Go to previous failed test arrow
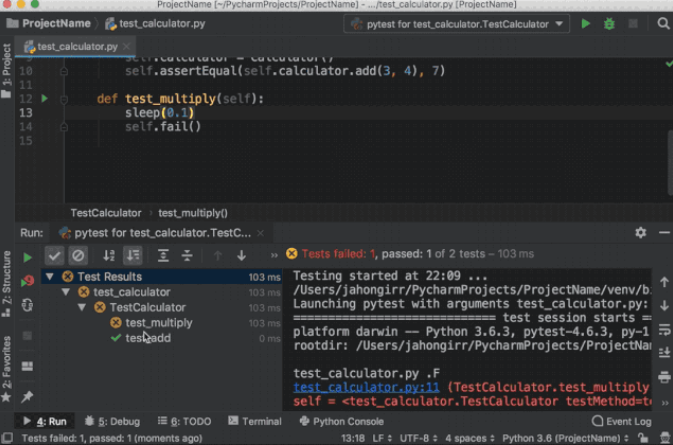The image size is (673, 445). (x=218, y=256)
